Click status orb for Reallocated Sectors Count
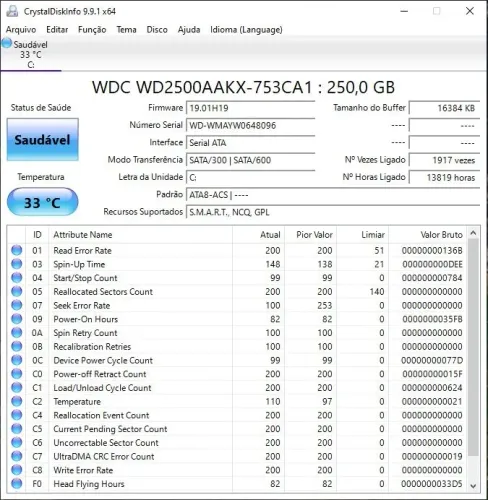The image size is (488, 500). [x=17, y=291]
